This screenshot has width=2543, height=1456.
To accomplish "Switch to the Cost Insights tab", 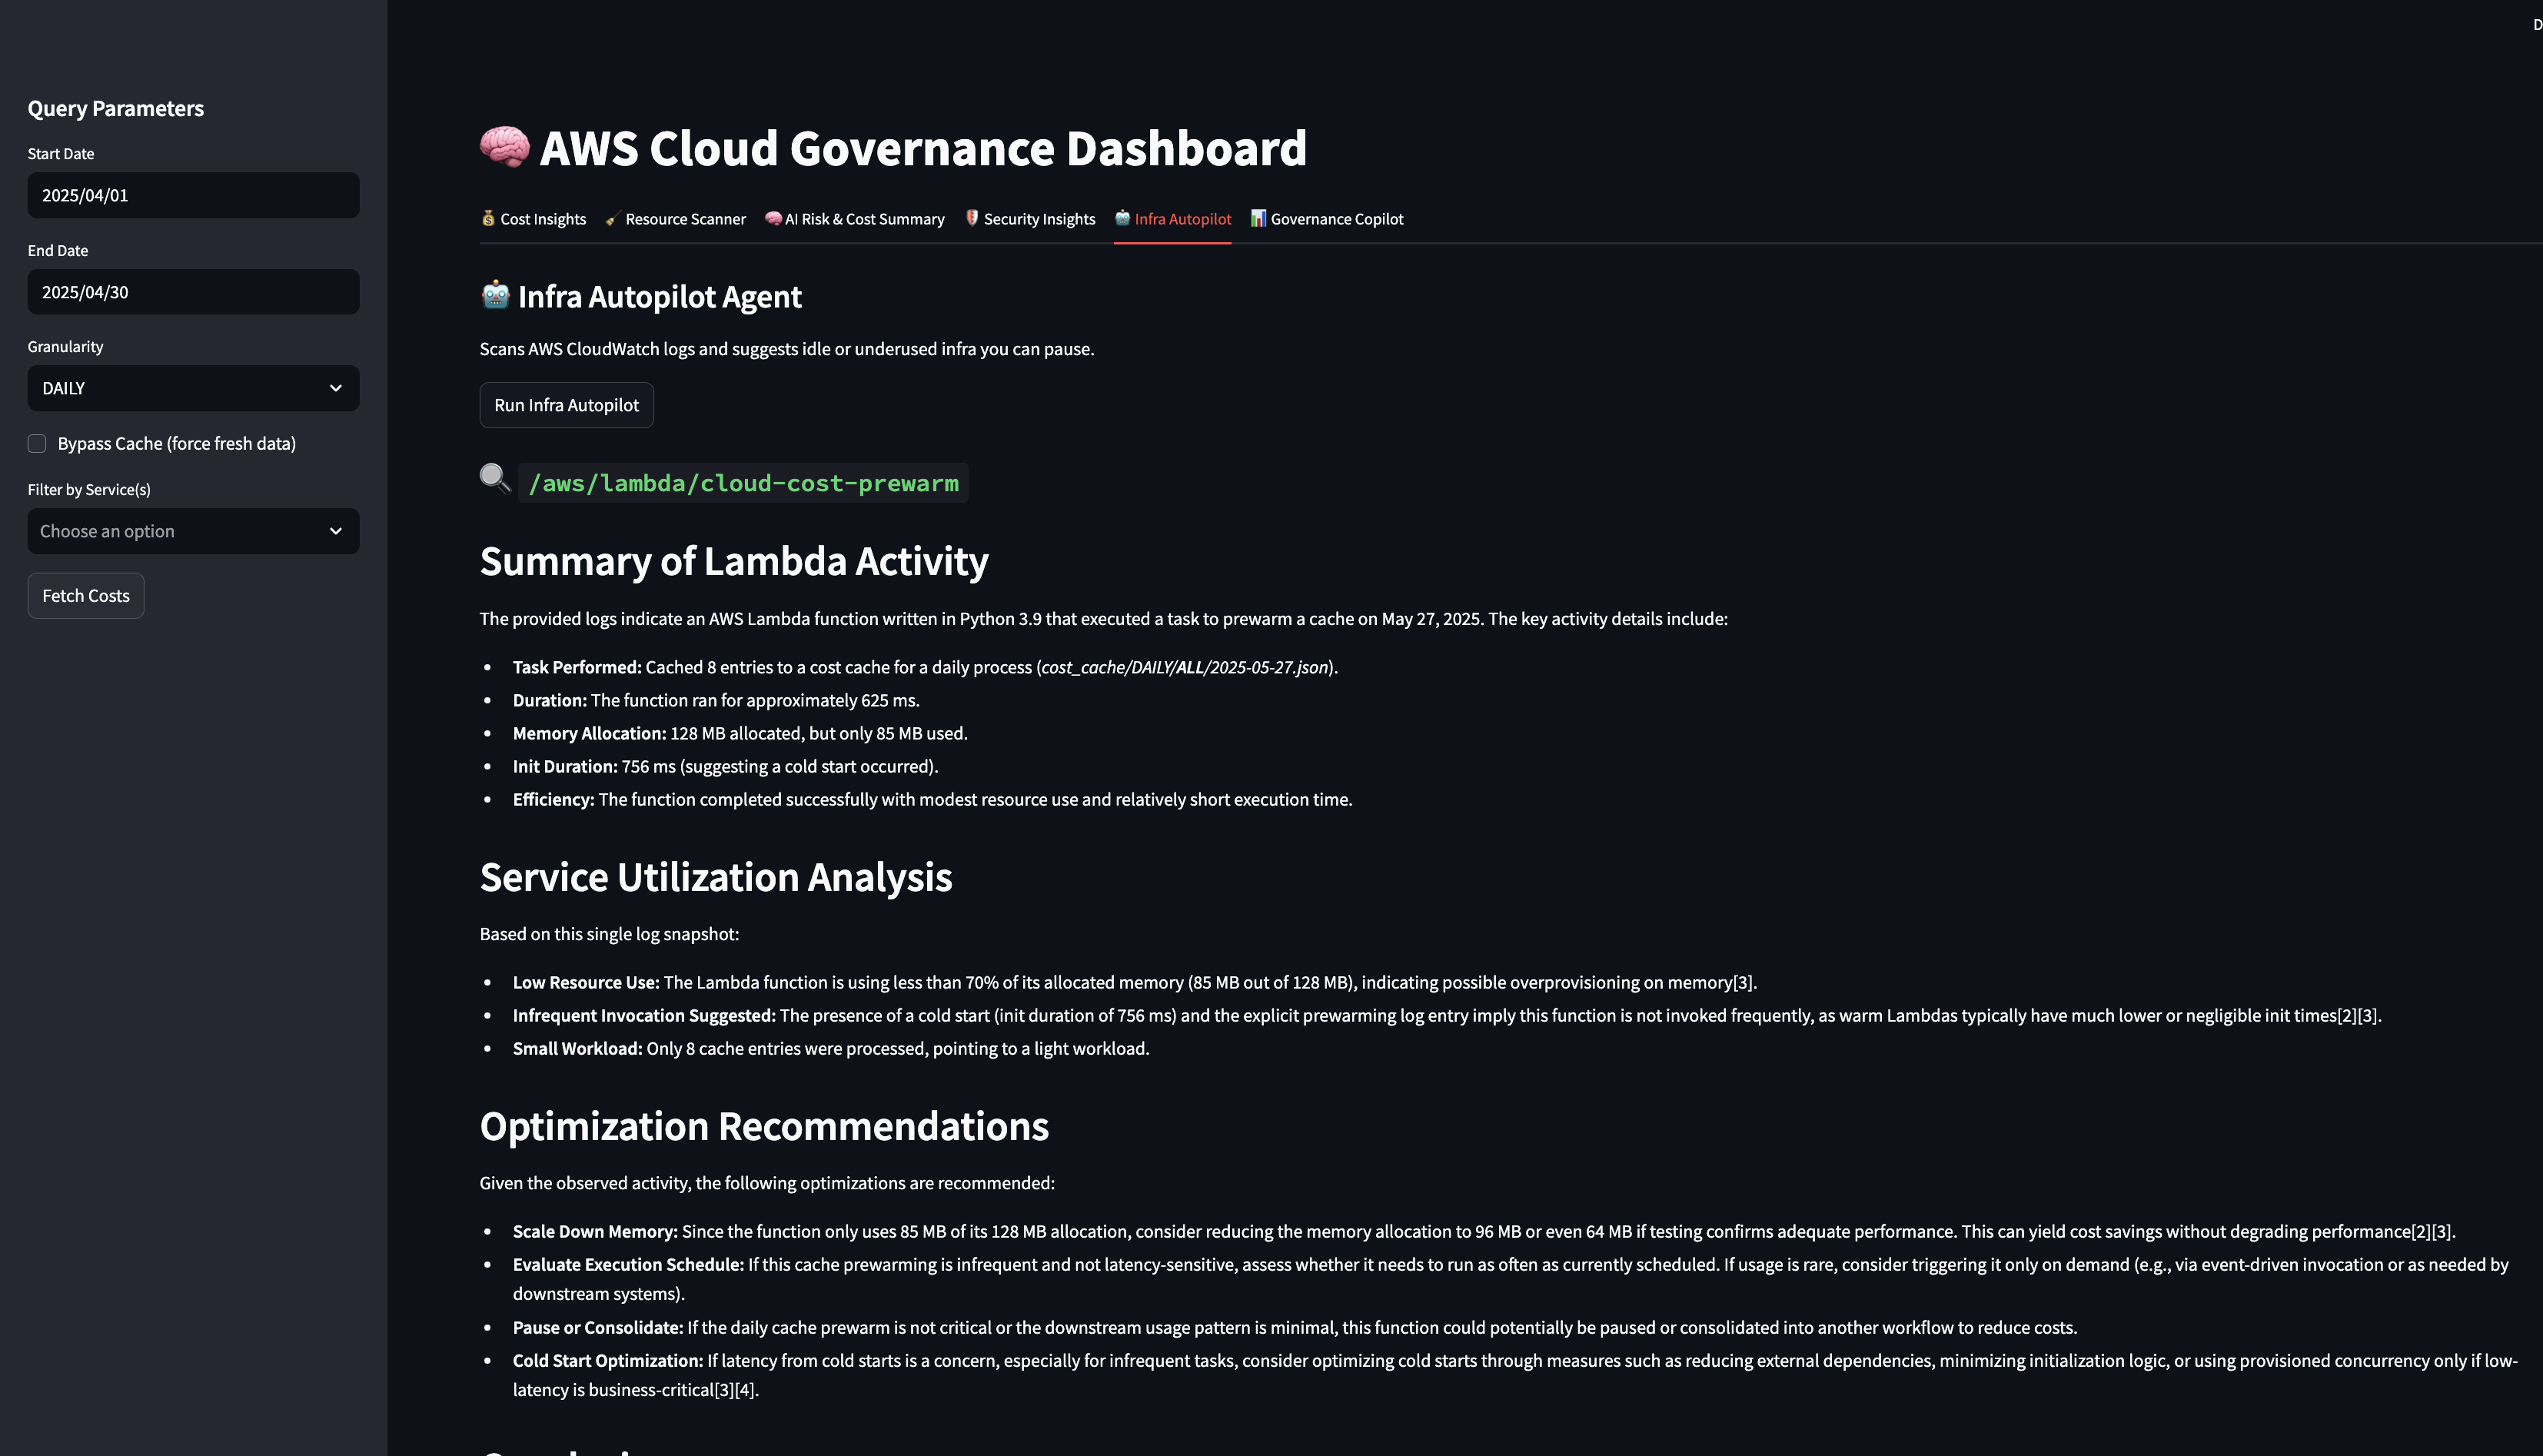I will tap(542, 219).
